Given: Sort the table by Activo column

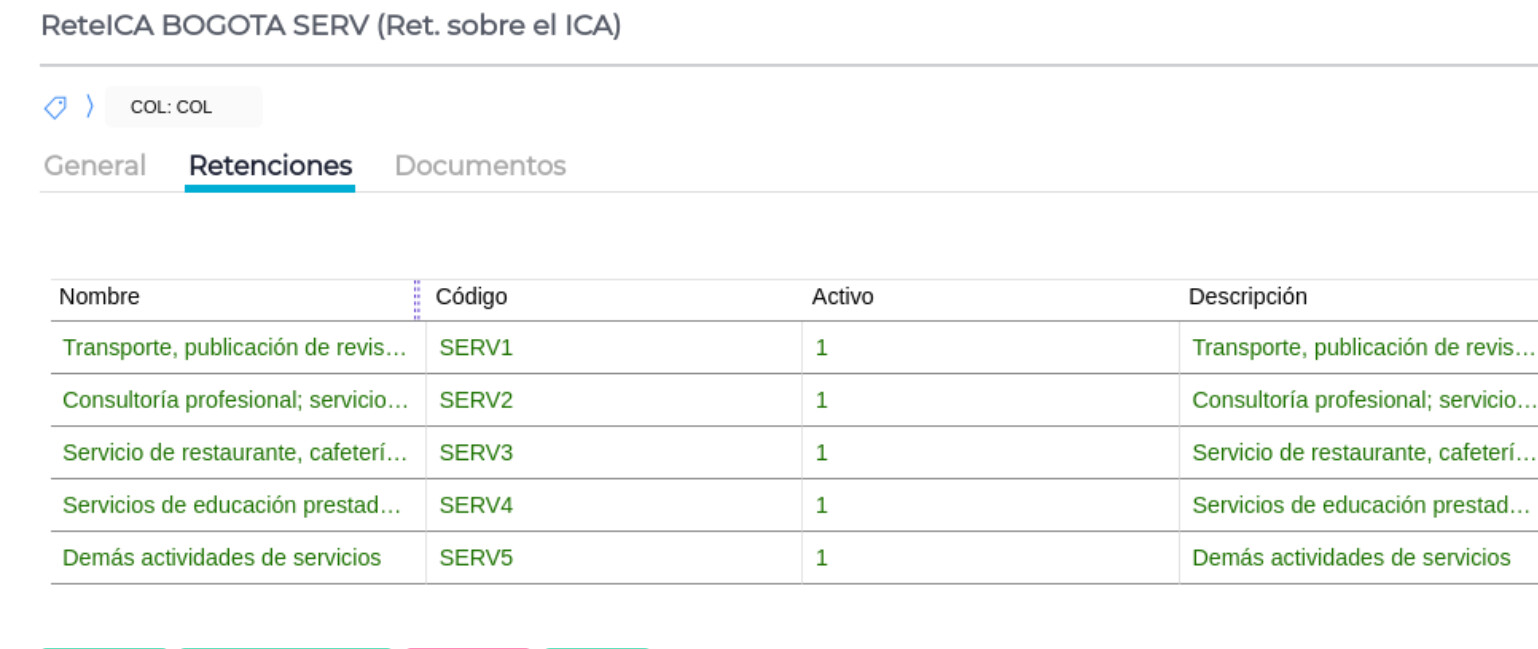Looking at the screenshot, I should click(x=842, y=297).
